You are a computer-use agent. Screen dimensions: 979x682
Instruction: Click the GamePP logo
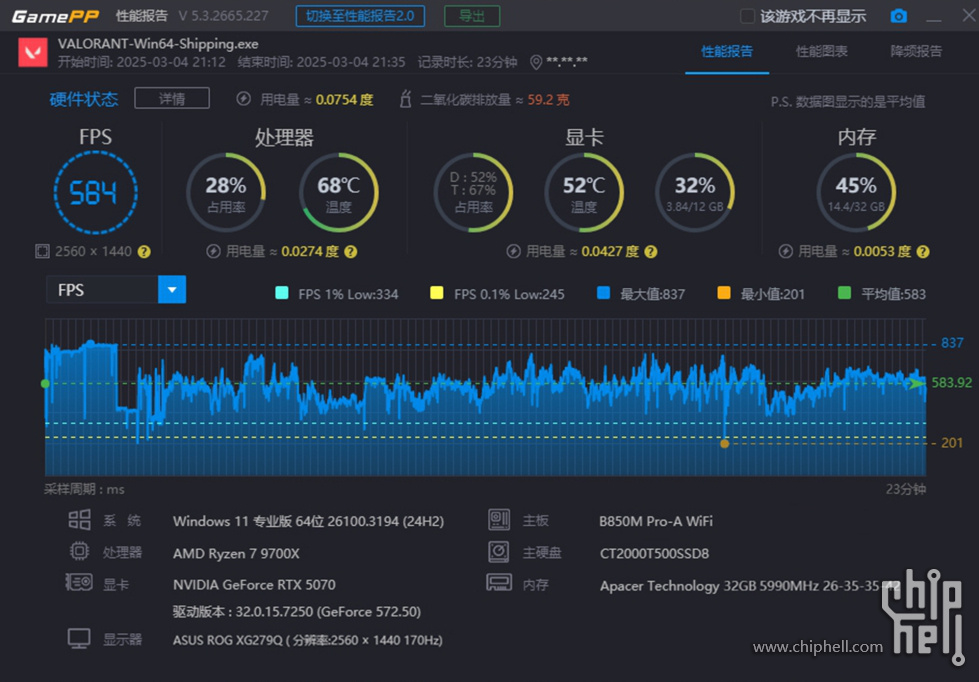pyautogui.click(x=55, y=16)
